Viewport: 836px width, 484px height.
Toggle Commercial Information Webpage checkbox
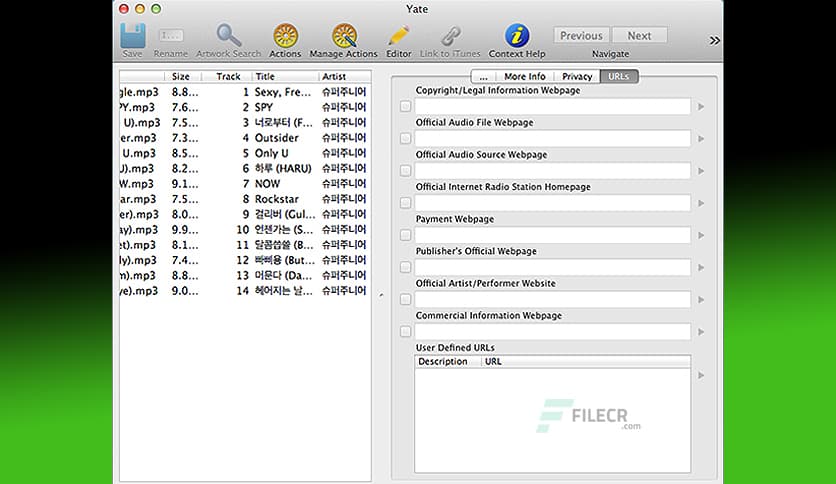coord(406,332)
